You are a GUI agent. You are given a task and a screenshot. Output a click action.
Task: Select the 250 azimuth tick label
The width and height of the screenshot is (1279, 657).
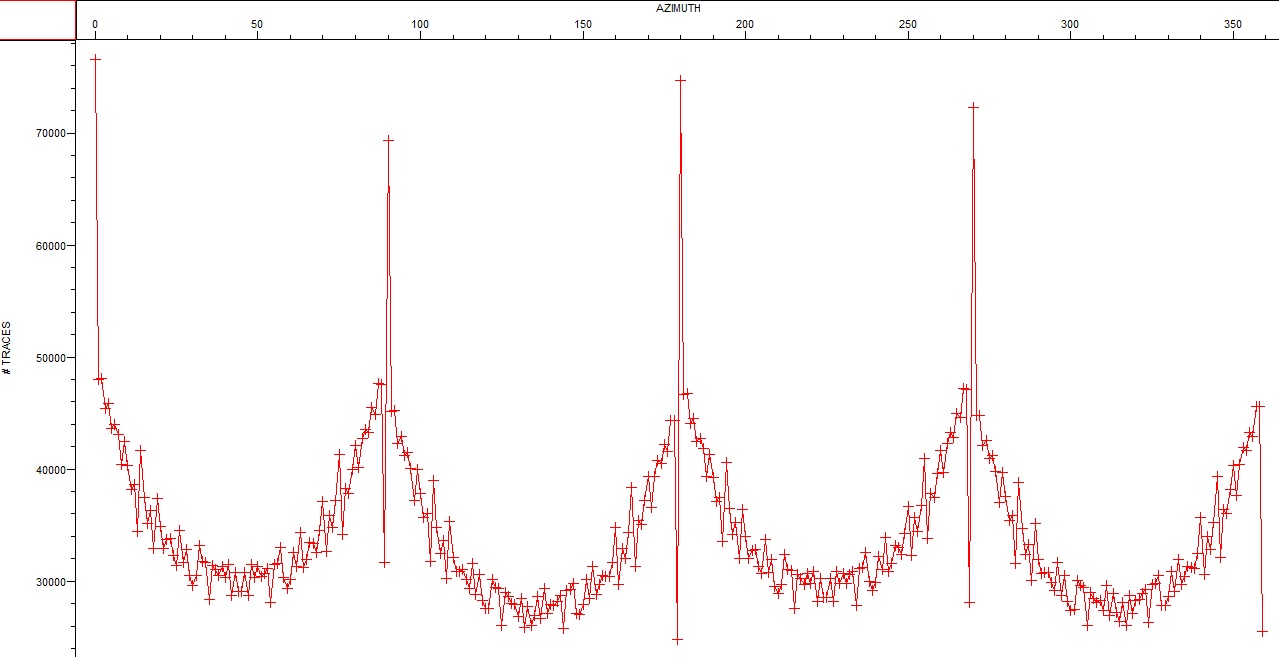[x=908, y=23]
